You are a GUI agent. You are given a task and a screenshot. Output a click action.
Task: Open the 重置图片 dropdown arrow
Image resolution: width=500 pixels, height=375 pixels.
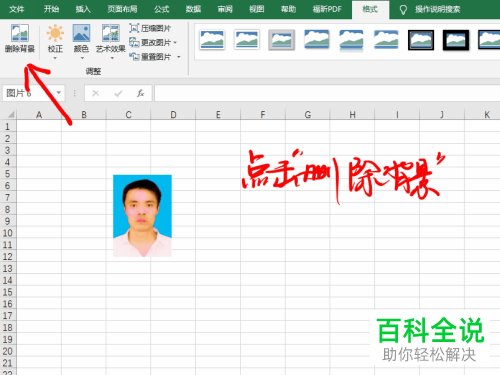(x=179, y=57)
